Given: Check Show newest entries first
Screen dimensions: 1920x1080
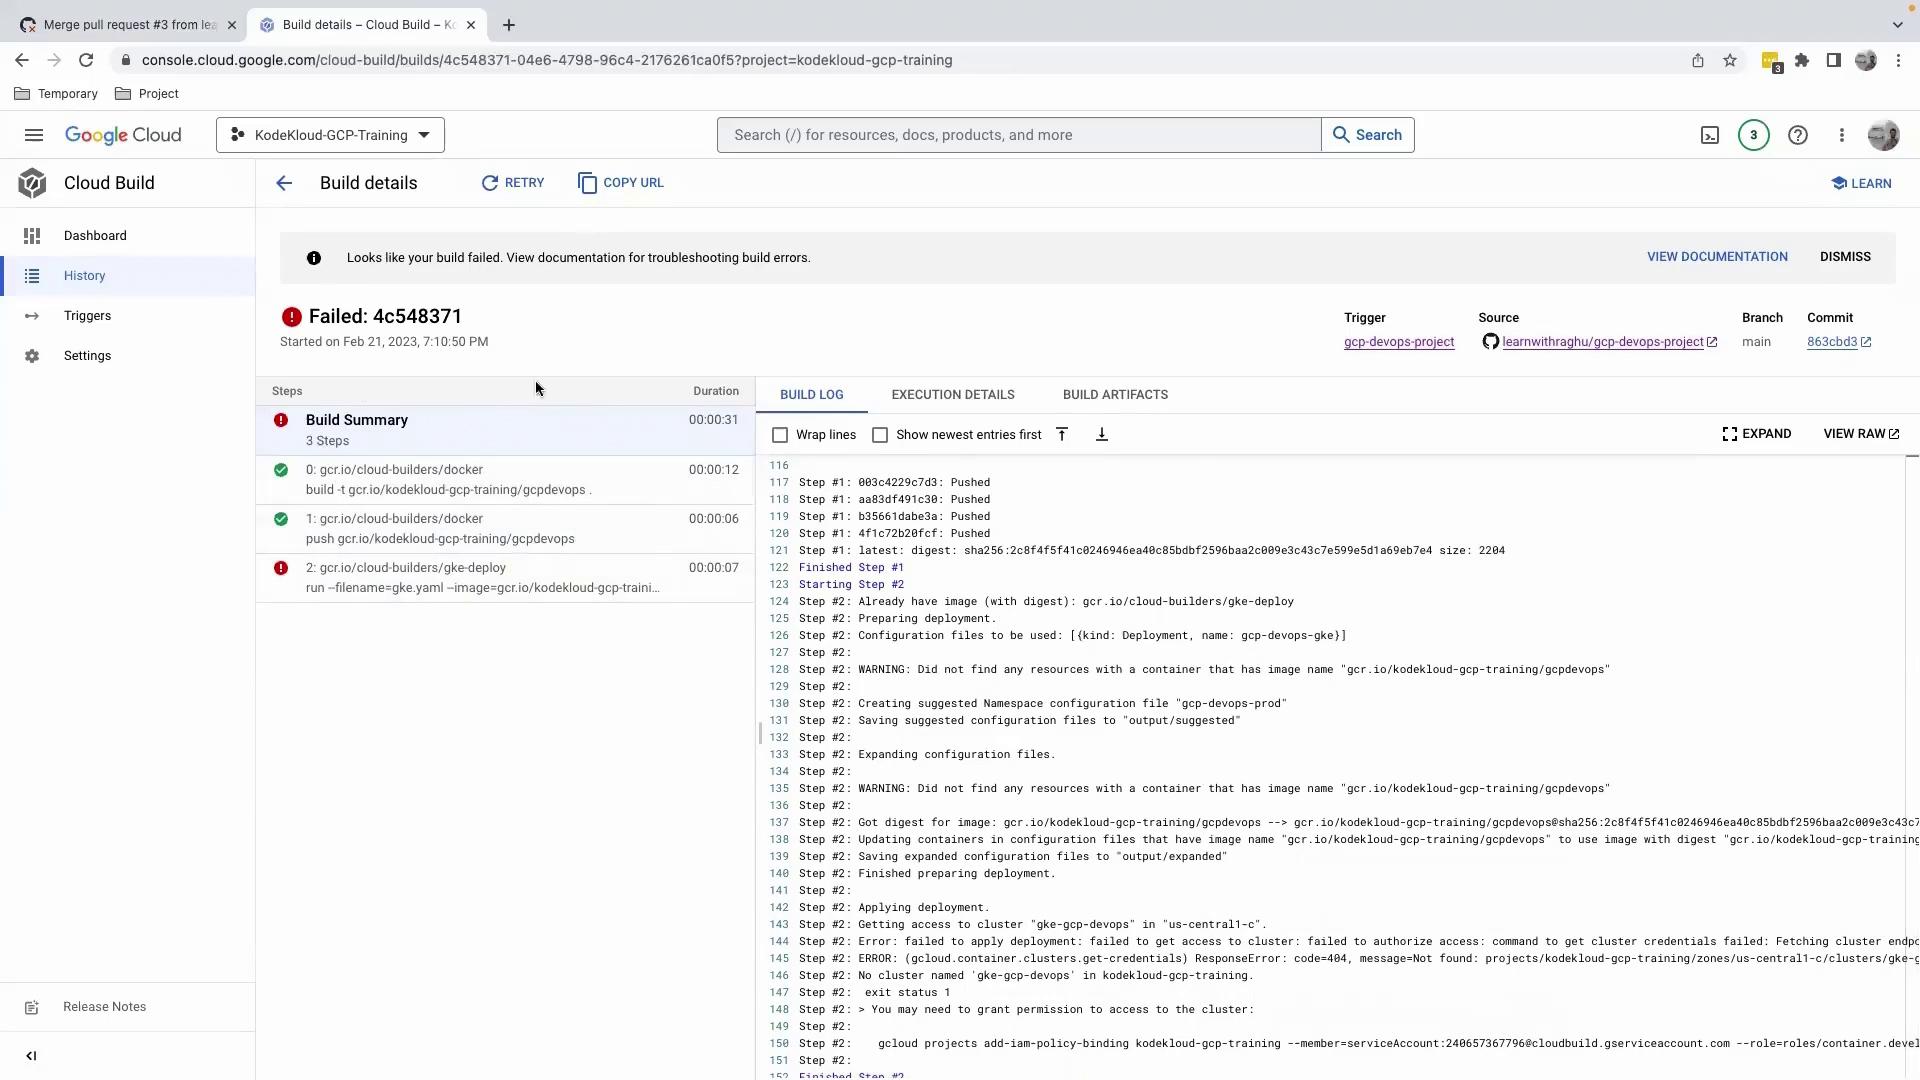Looking at the screenshot, I should pos(880,435).
